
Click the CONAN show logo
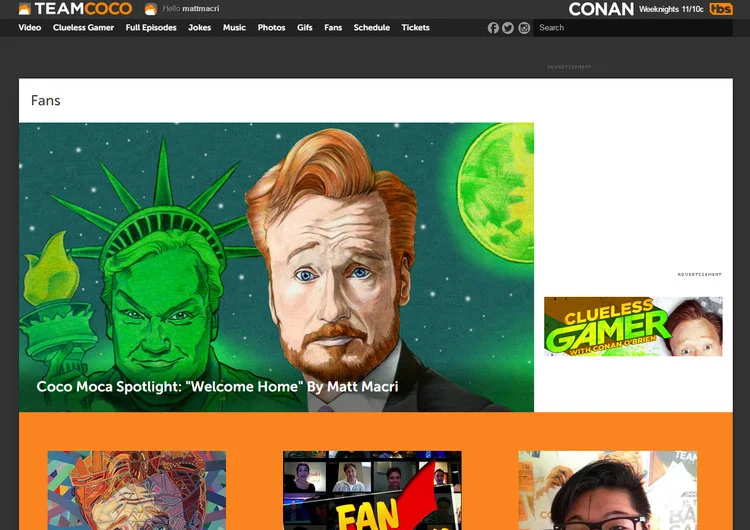pyautogui.click(x=601, y=9)
